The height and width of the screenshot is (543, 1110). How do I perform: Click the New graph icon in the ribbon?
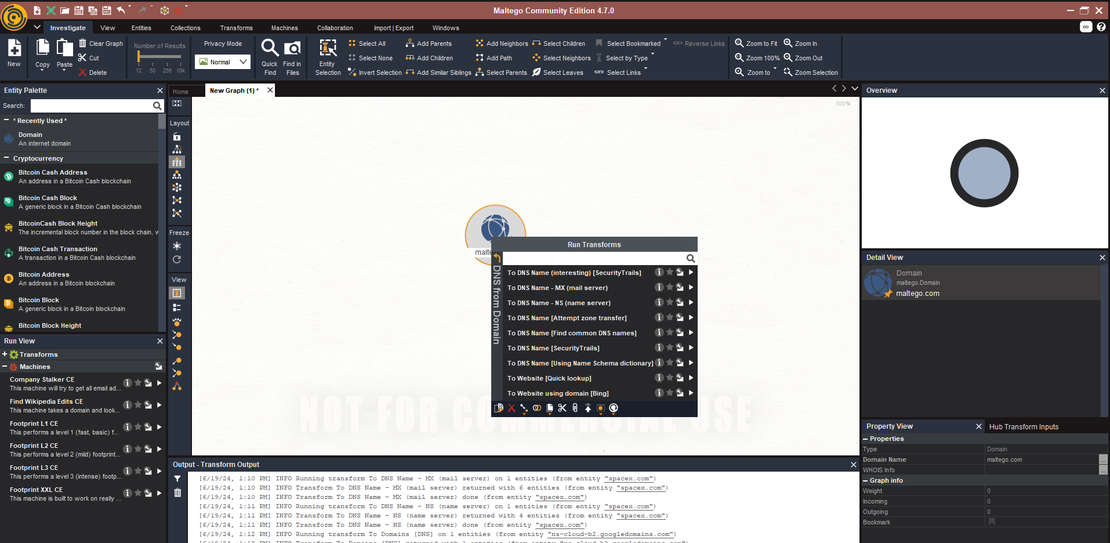click(14, 48)
